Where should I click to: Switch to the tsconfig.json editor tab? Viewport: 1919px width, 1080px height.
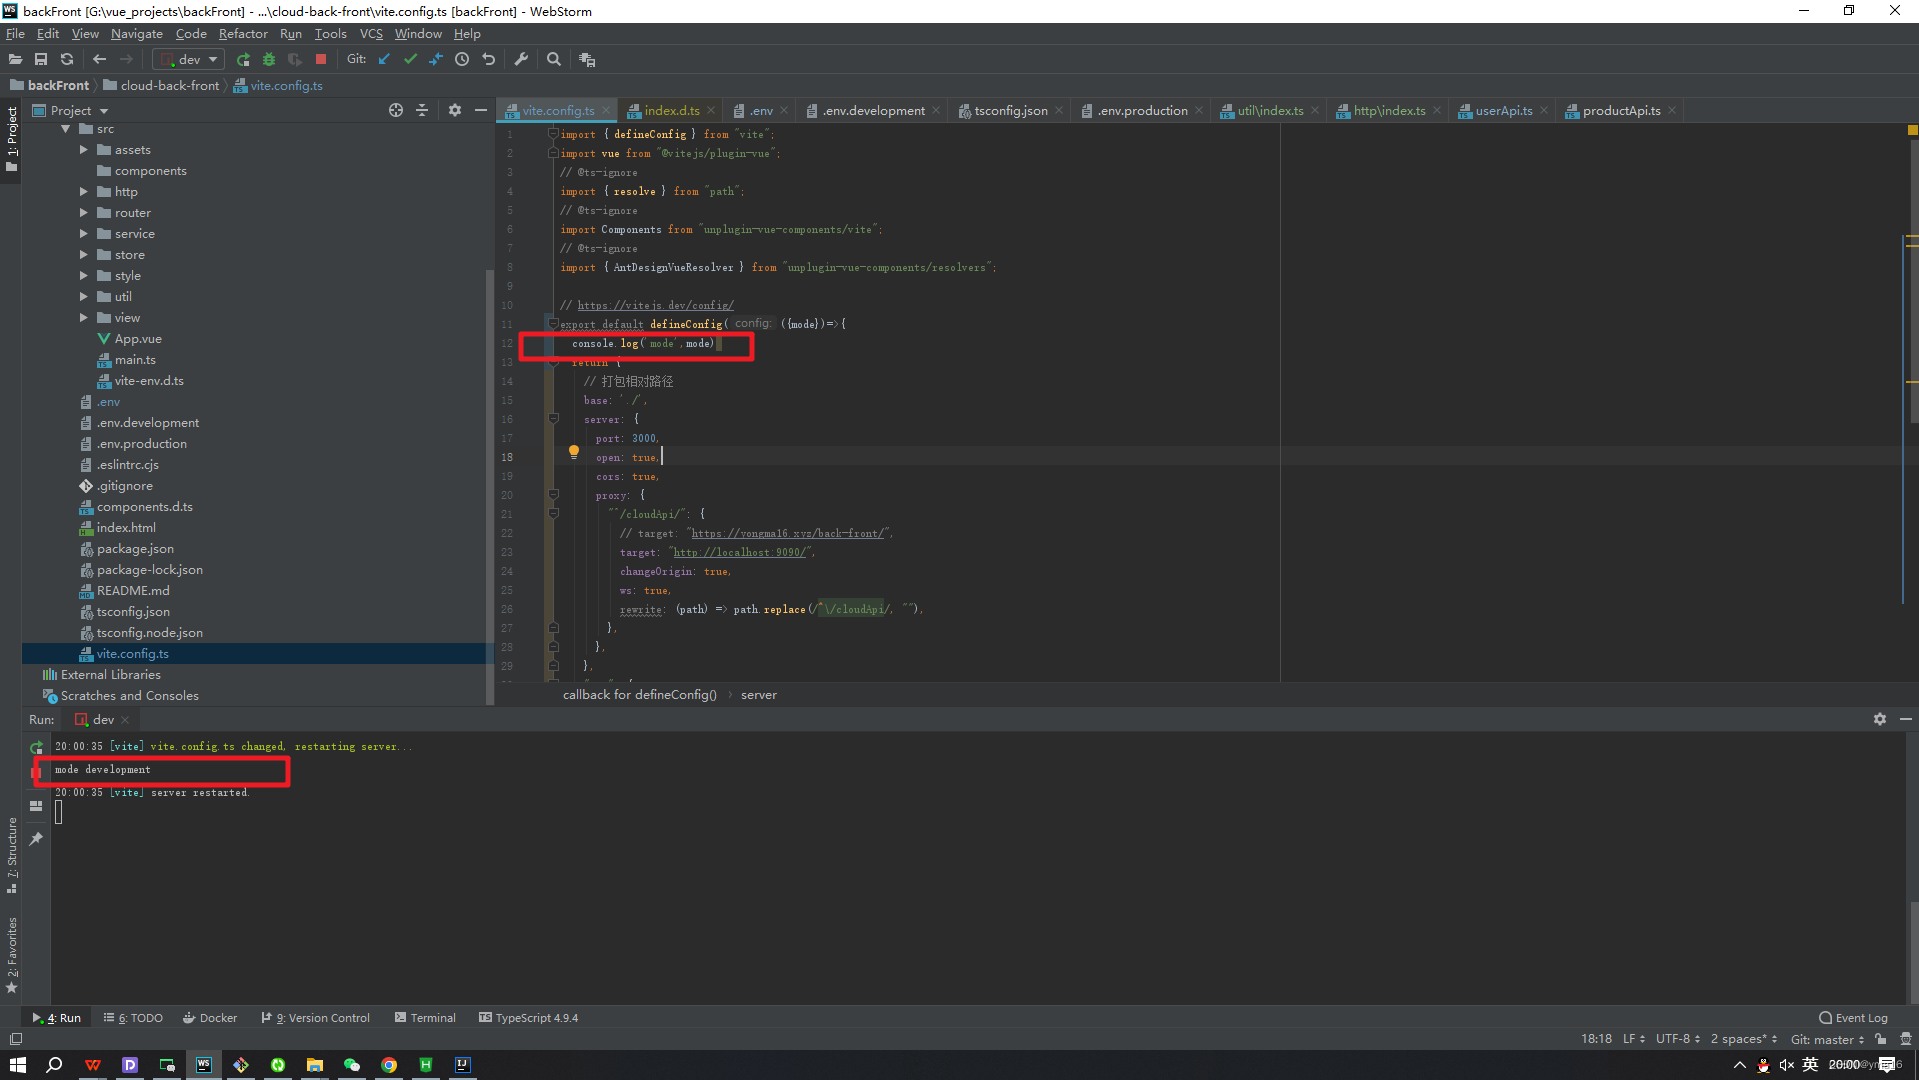point(1008,110)
